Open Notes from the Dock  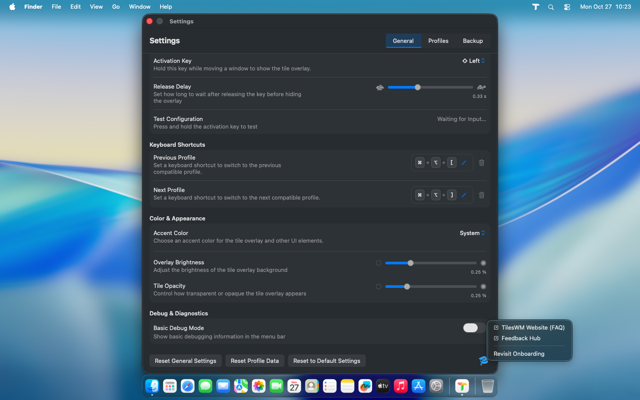347,386
